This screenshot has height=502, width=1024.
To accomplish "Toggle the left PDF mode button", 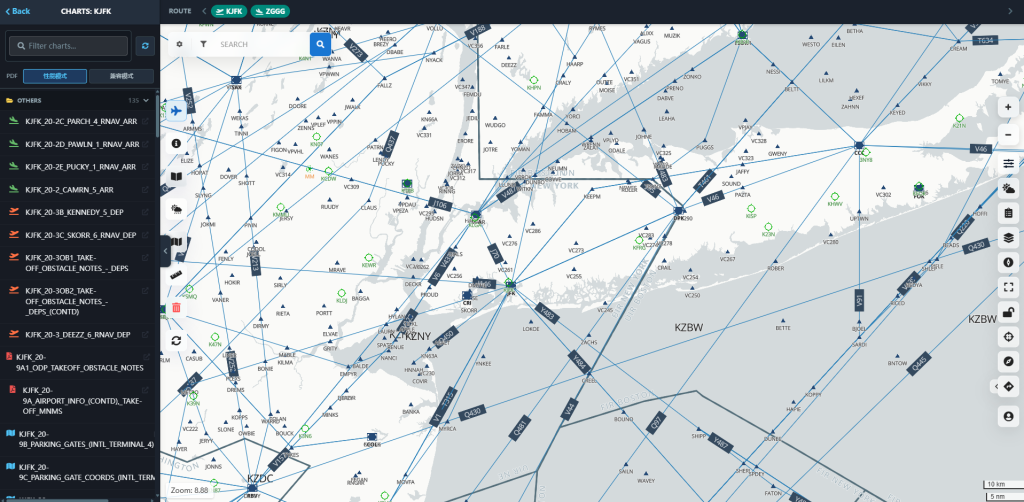I will pyautogui.click(x=55, y=76).
